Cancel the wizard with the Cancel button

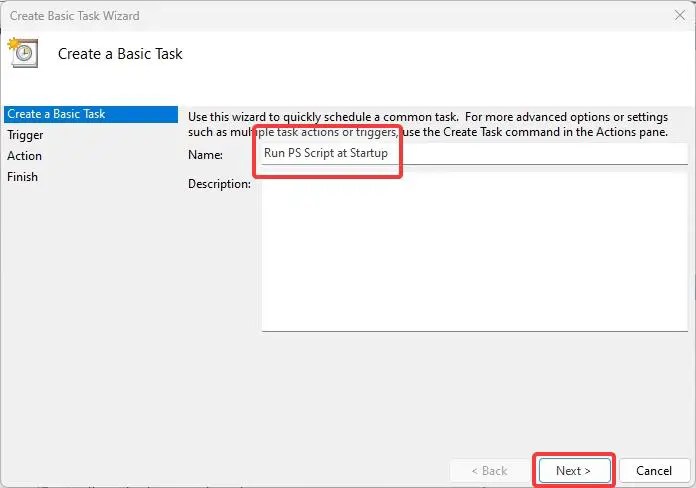654,471
